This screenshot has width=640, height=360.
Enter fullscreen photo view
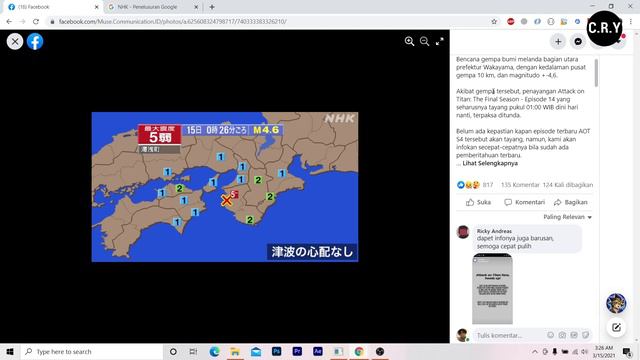(440, 41)
